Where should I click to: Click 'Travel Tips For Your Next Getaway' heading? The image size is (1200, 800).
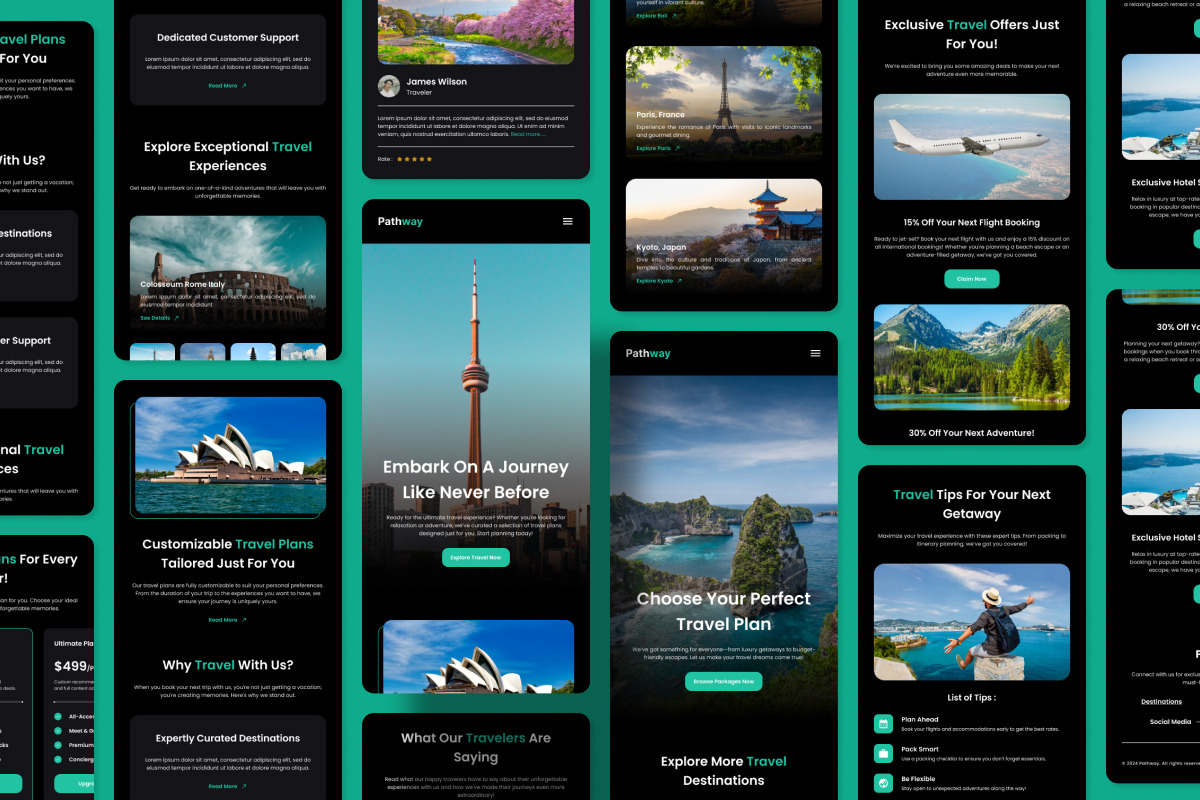972,504
